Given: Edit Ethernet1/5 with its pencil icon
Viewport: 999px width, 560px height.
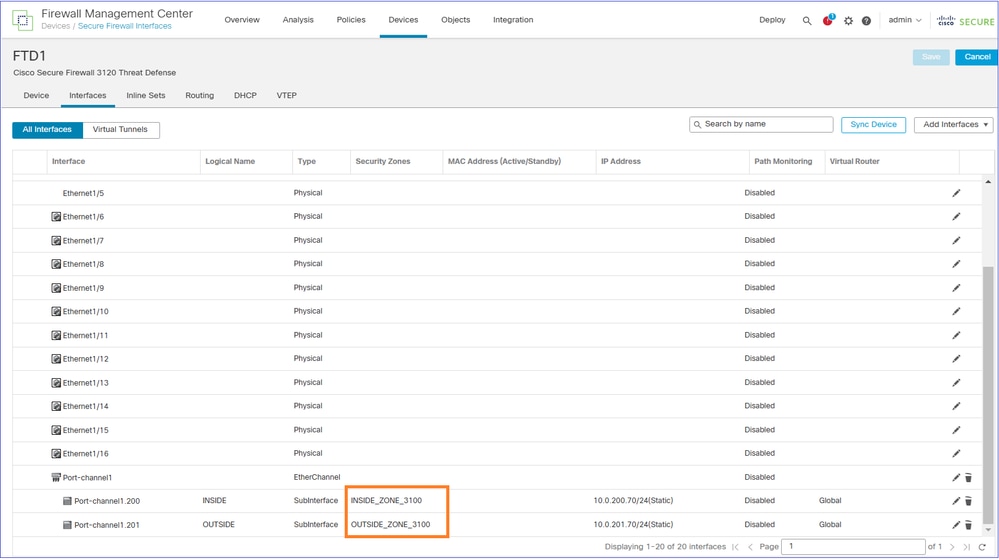Looking at the screenshot, I should coord(956,193).
